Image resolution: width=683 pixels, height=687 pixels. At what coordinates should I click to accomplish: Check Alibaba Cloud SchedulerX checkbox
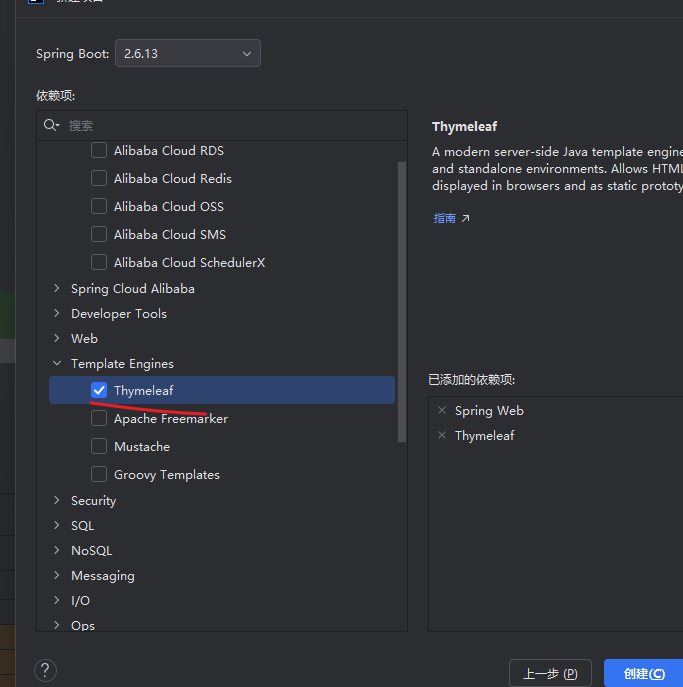99,262
